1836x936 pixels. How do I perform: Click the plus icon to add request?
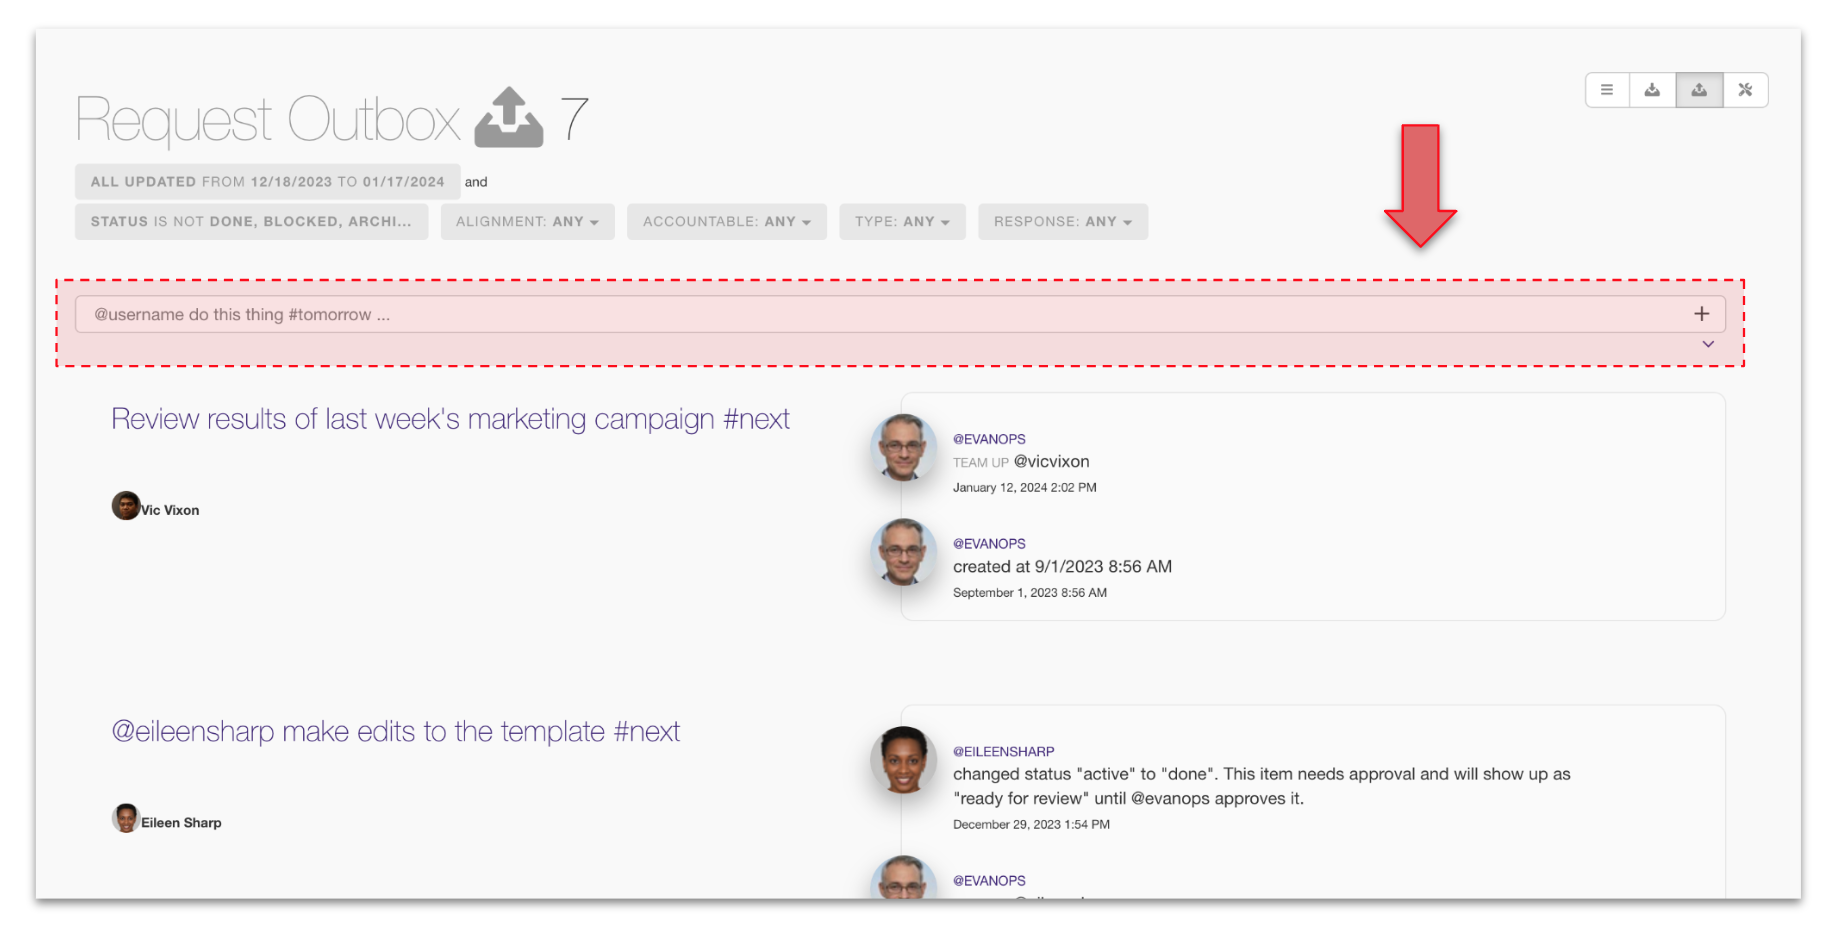coord(1701,314)
